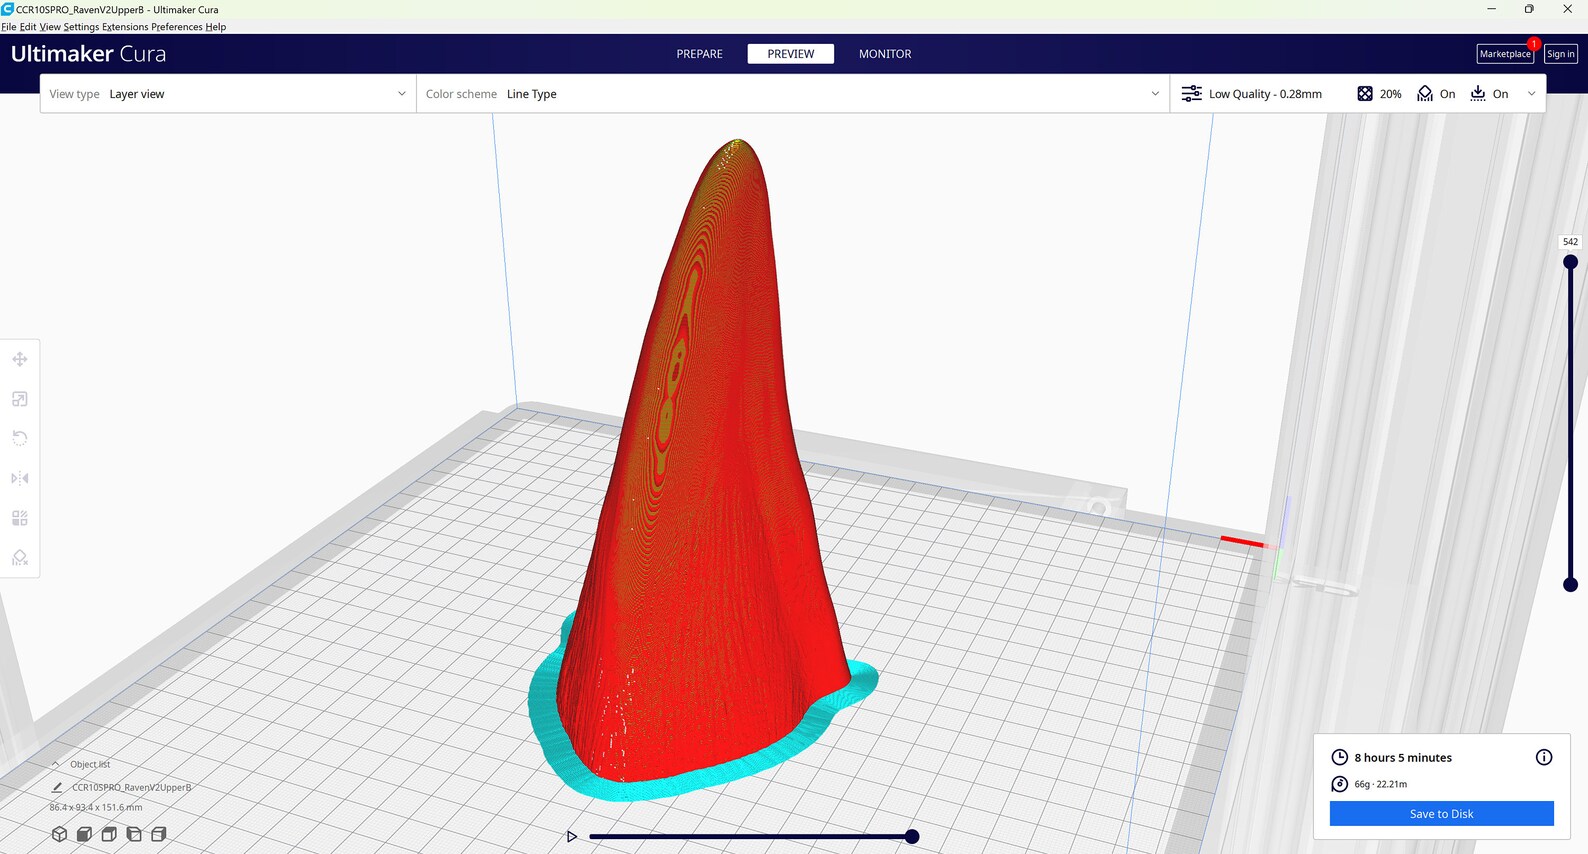Open the Marketplace
The height and width of the screenshot is (854, 1588).
click(x=1504, y=54)
